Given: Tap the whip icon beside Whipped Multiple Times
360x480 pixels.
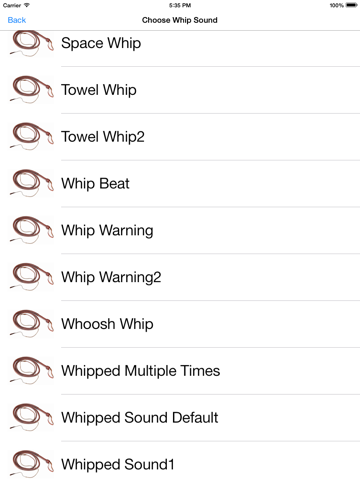Looking at the screenshot, I should [31, 371].
